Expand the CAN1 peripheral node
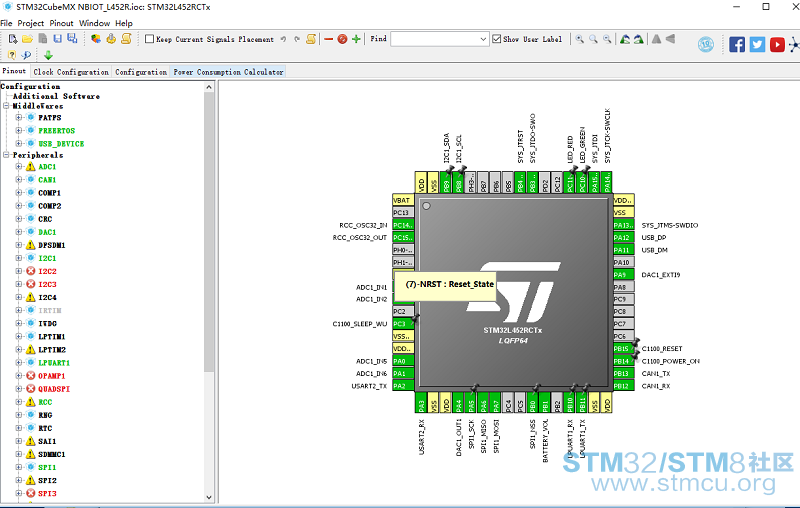Viewport: 800px width, 508px height. pyautogui.click(x=19, y=180)
